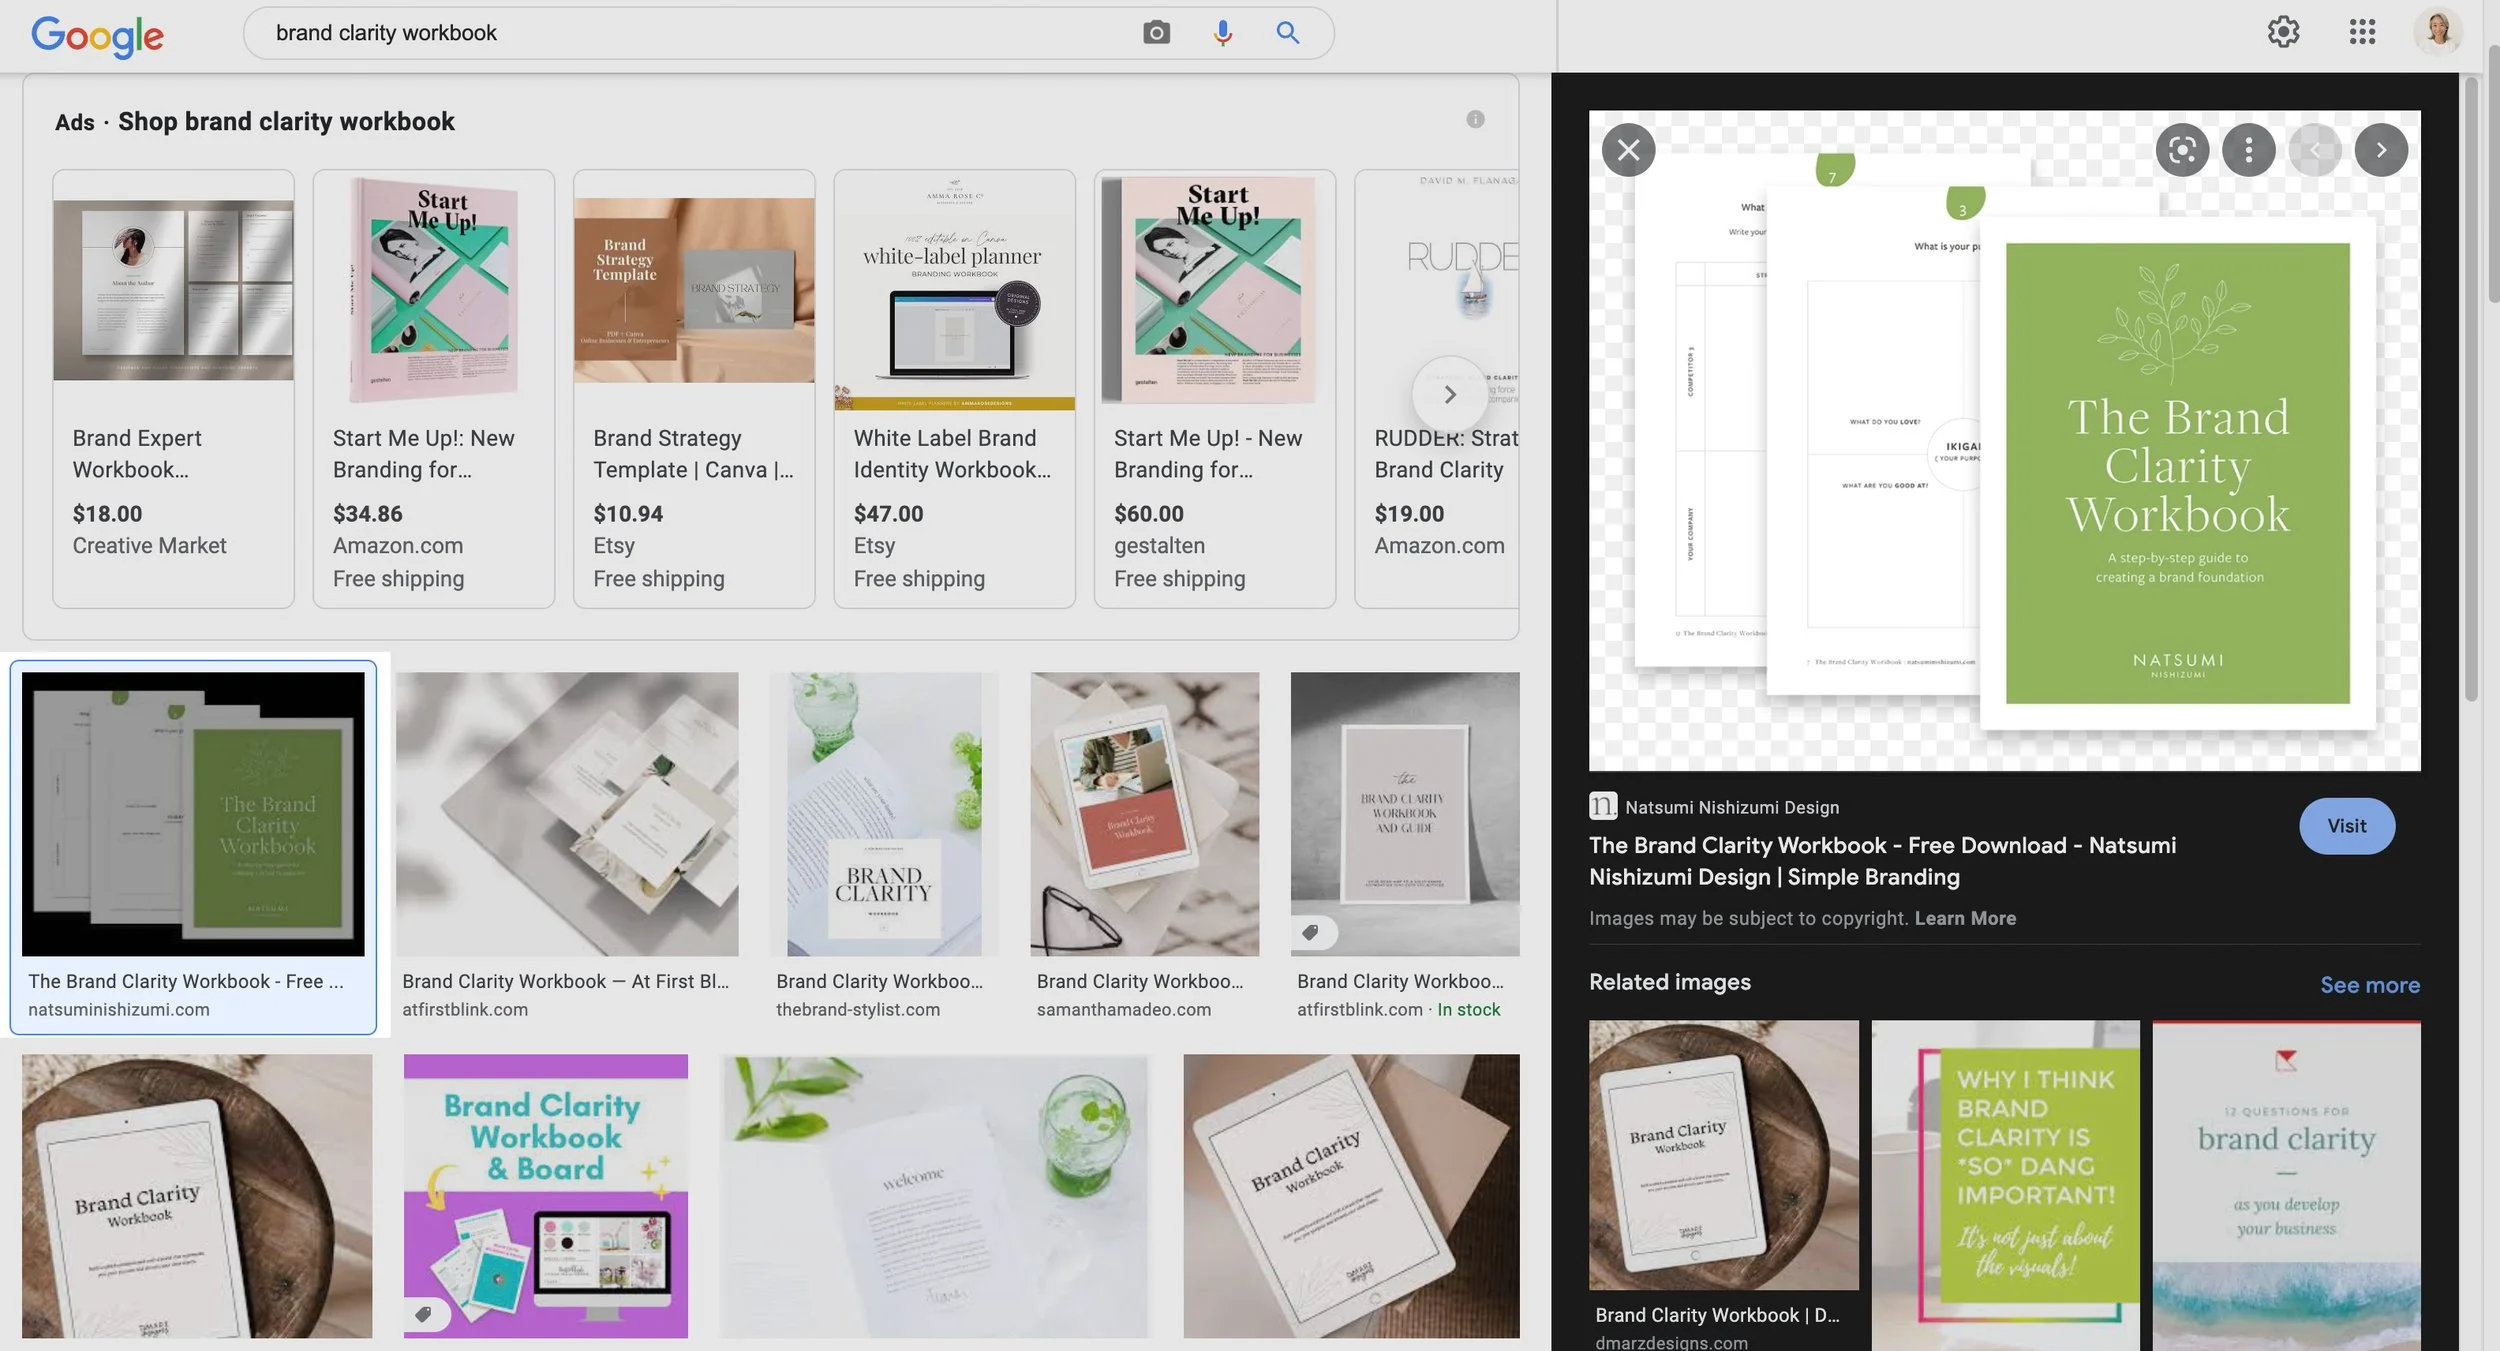Search within this image using the Lens icon
The image size is (2500, 1351).
2181,149
